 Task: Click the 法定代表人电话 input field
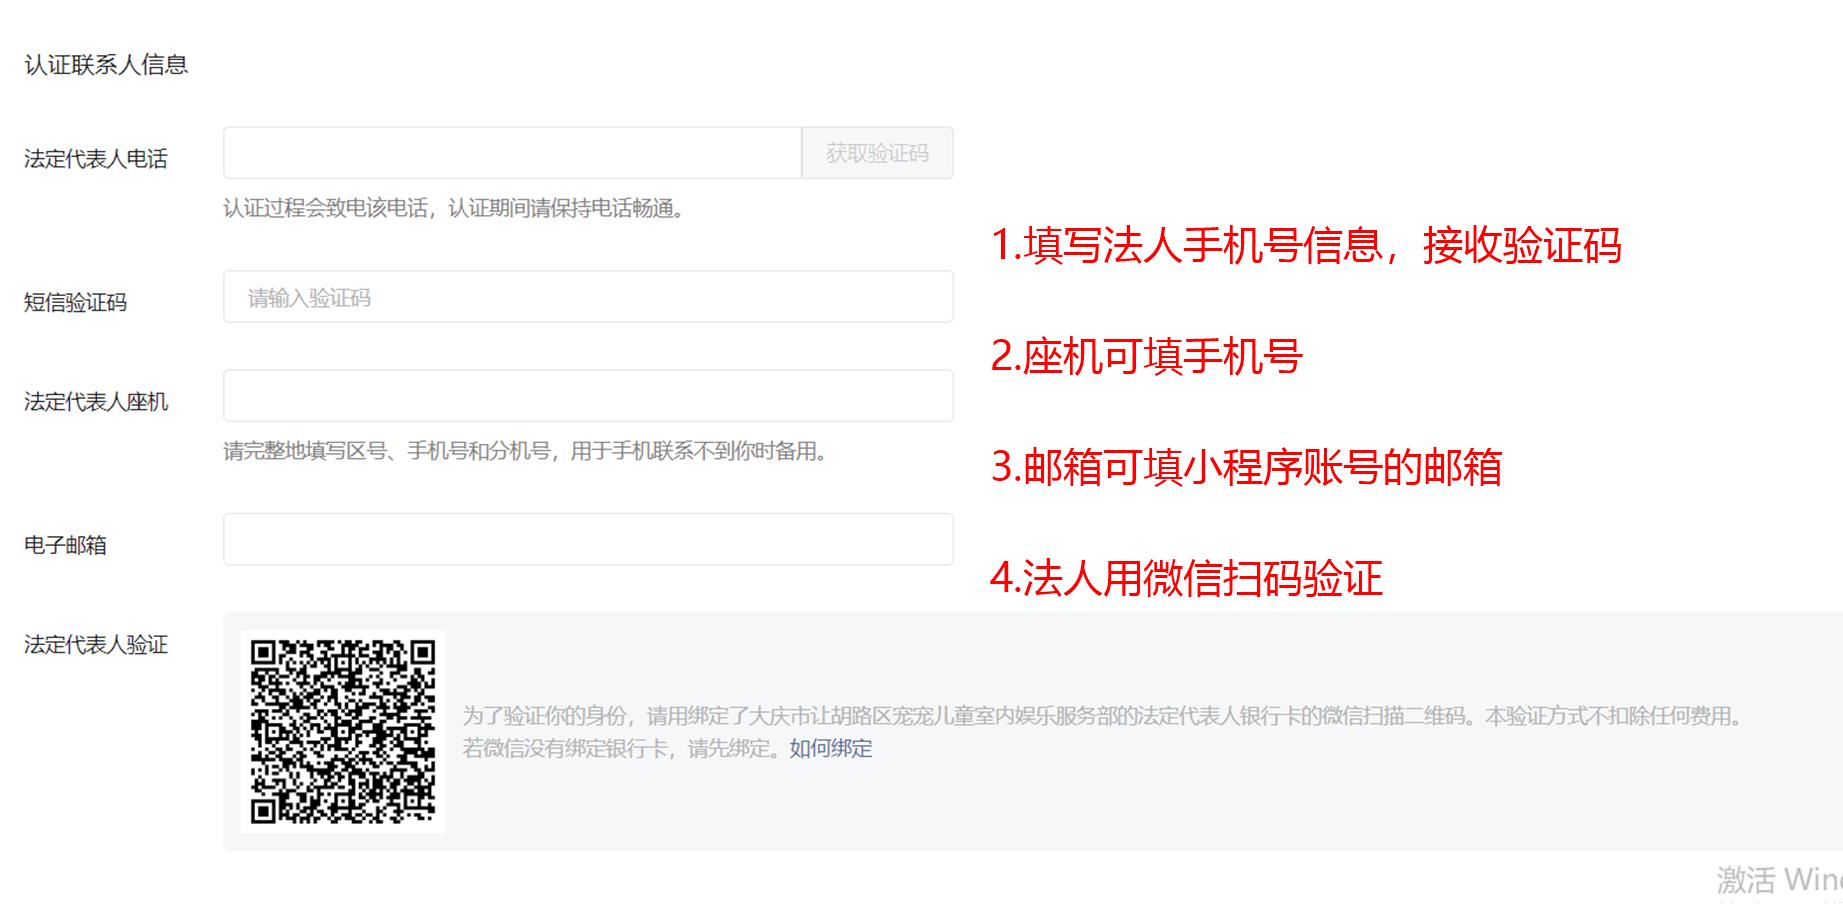point(512,153)
